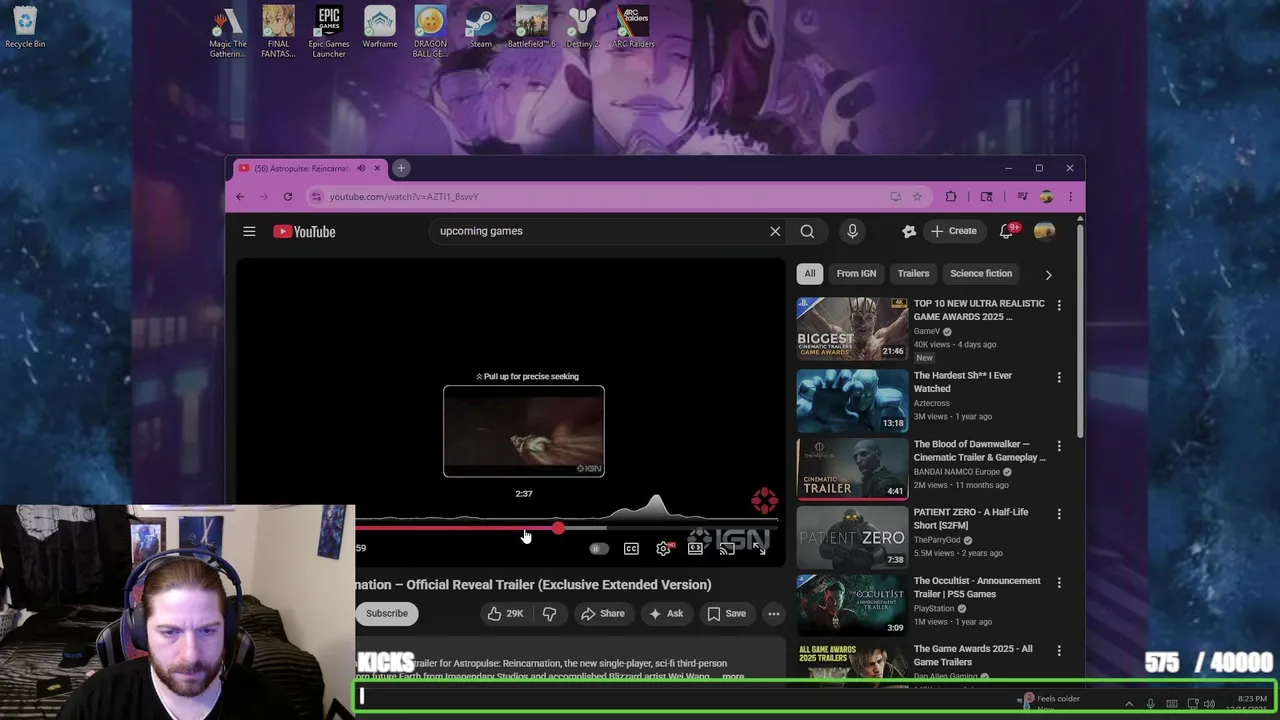The width and height of the screenshot is (1280, 720).
Task: Like the video with 29K likes
Action: [506, 614]
